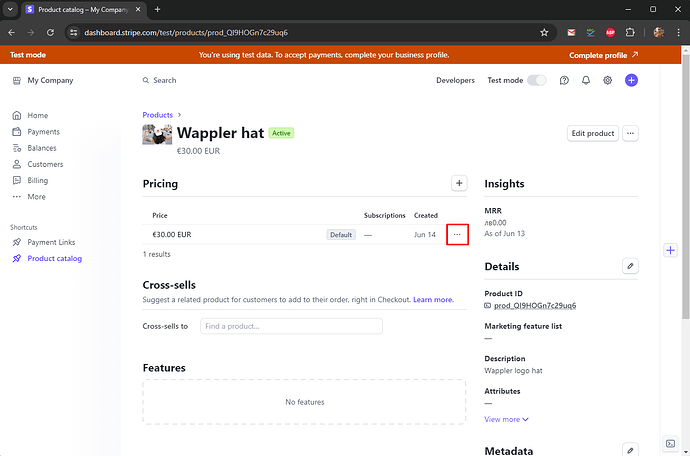Click the ABP adblock extension icon
This screenshot has height=456, width=690.
click(x=610, y=33)
